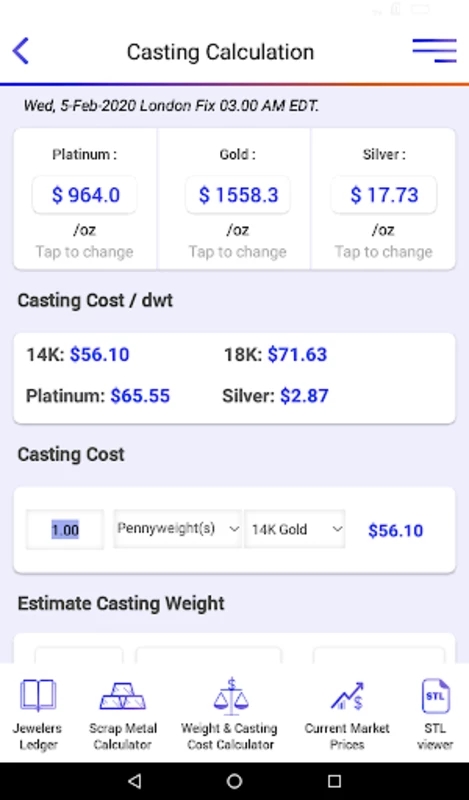This screenshot has height=800, width=469.
Task: Open Current Market Prices chart icon
Action: point(347,696)
